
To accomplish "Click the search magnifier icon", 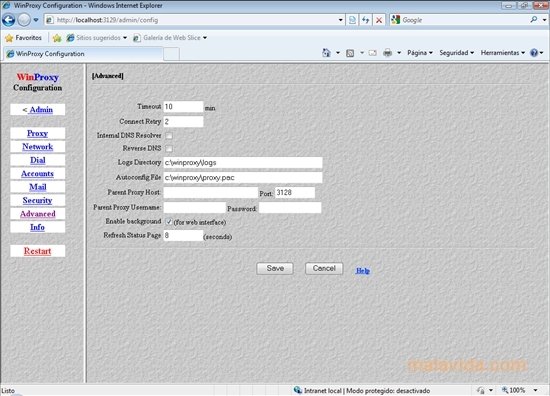I will [x=534, y=20].
